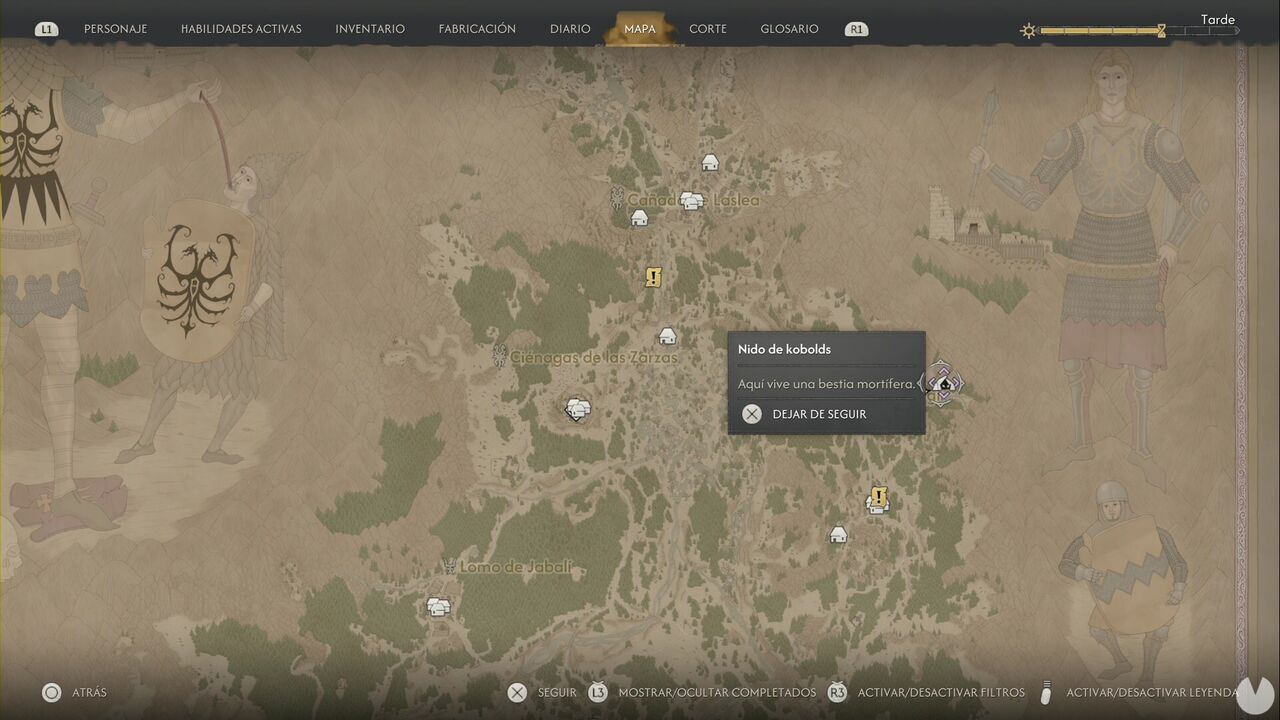Click the region emblem beside Cañada
This screenshot has height=720, width=1280.
[x=617, y=198]
